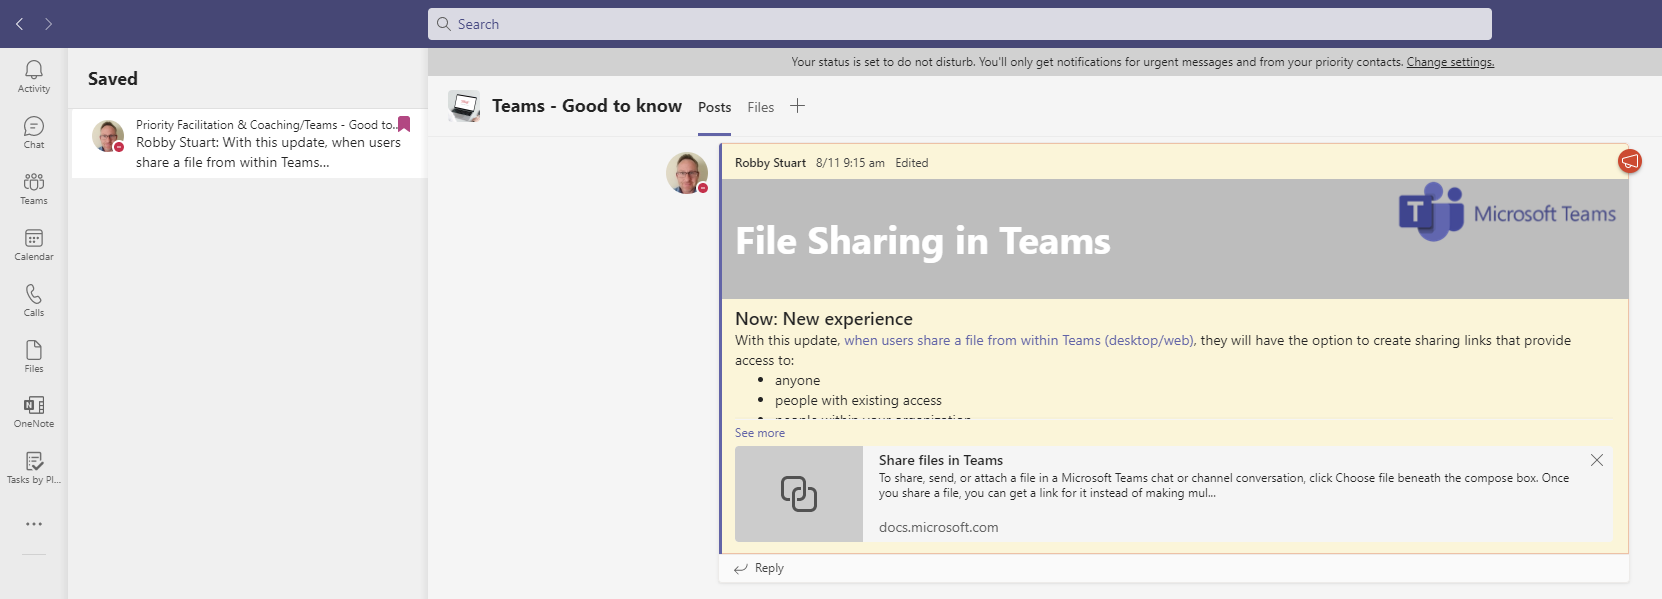
Task: Expand the post with See more
Action: tap(760, 433)
